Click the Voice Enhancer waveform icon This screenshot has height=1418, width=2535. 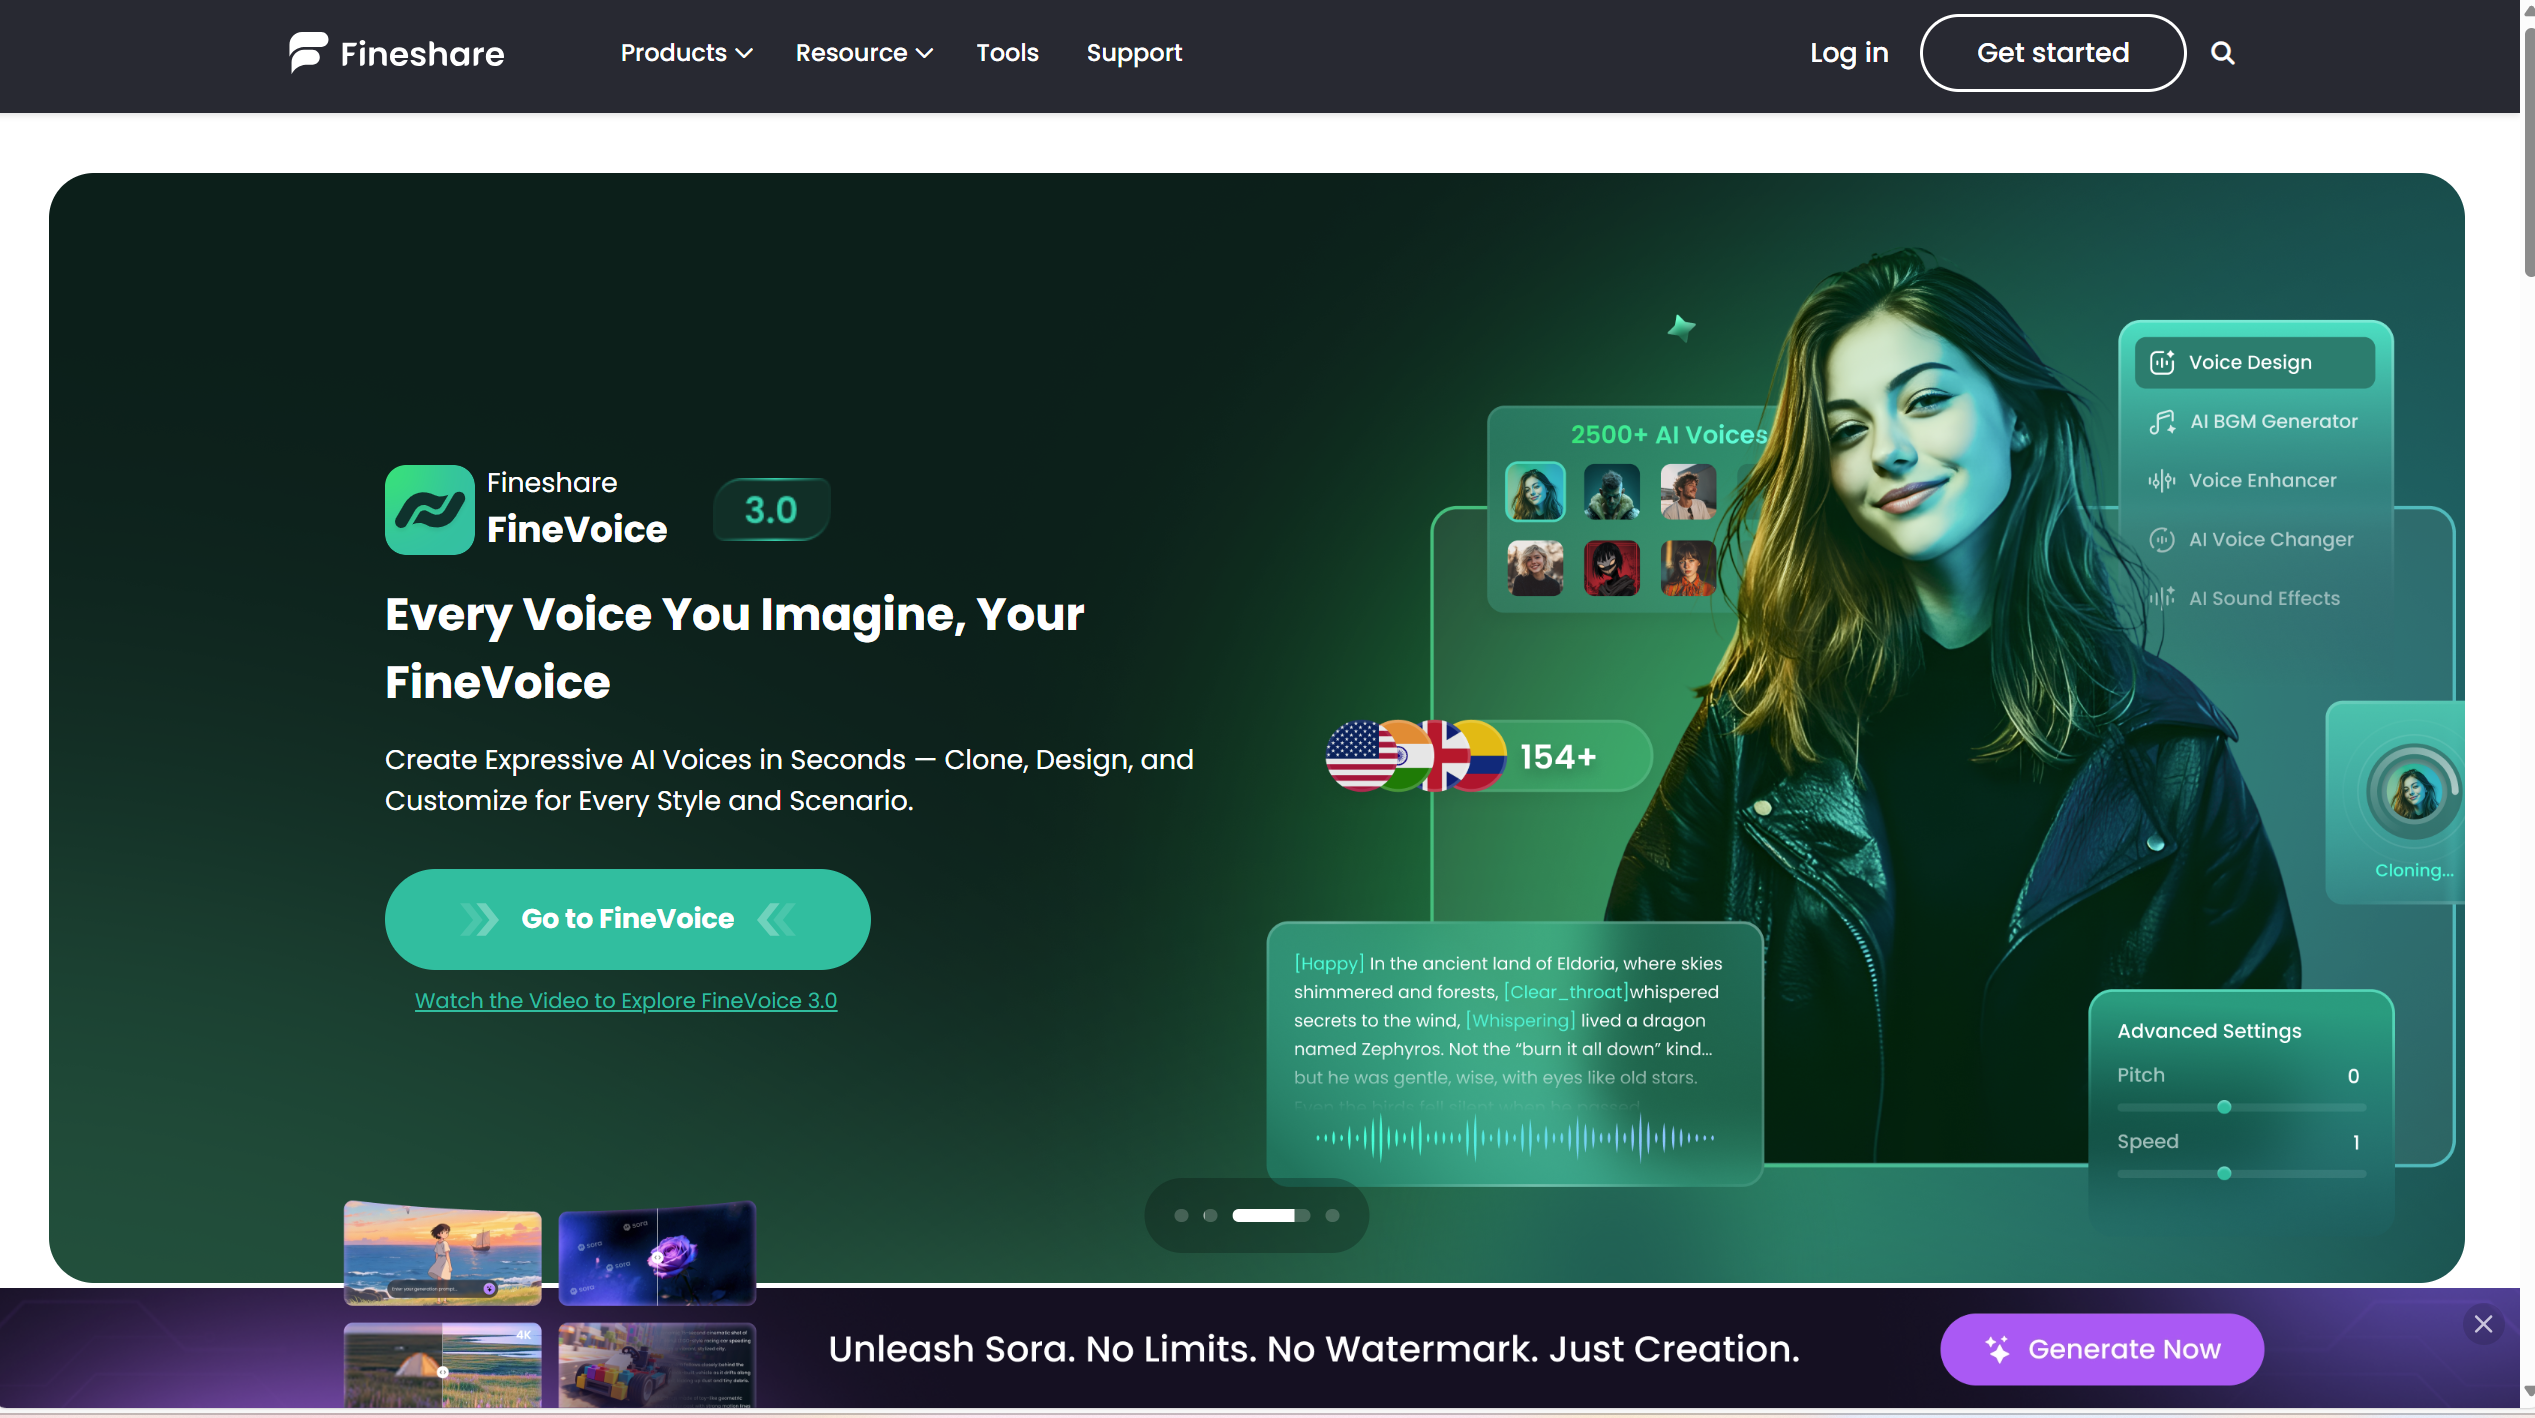2162,481
